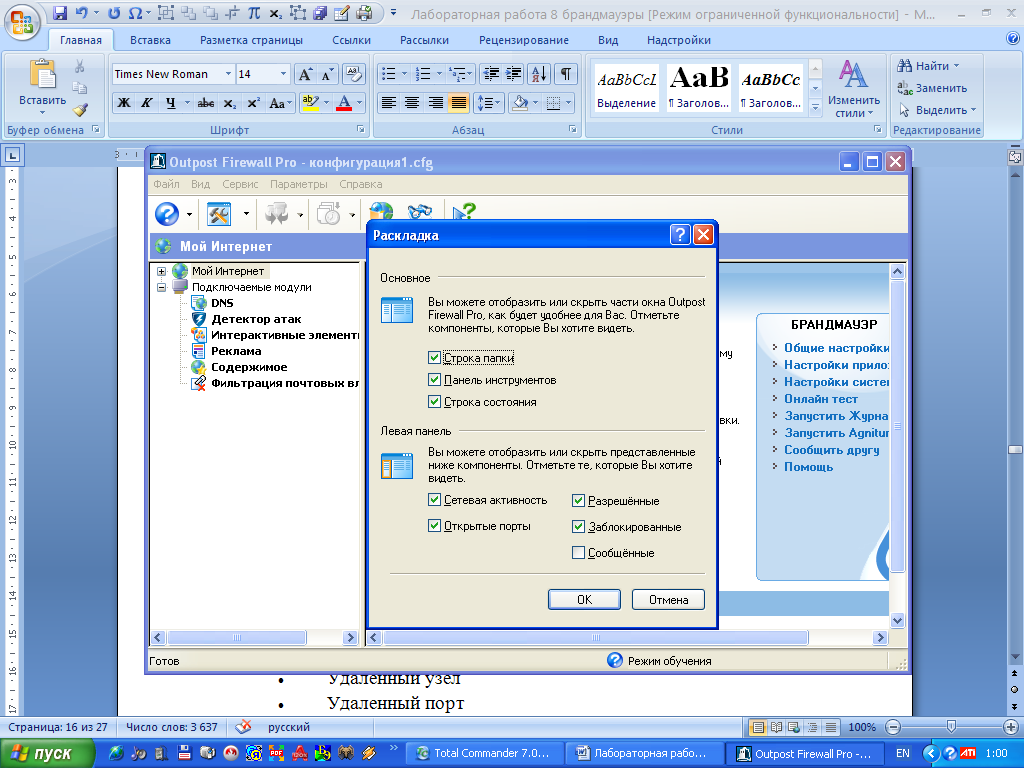Enable Сообщённые checkbox

[x=578, y=552]
